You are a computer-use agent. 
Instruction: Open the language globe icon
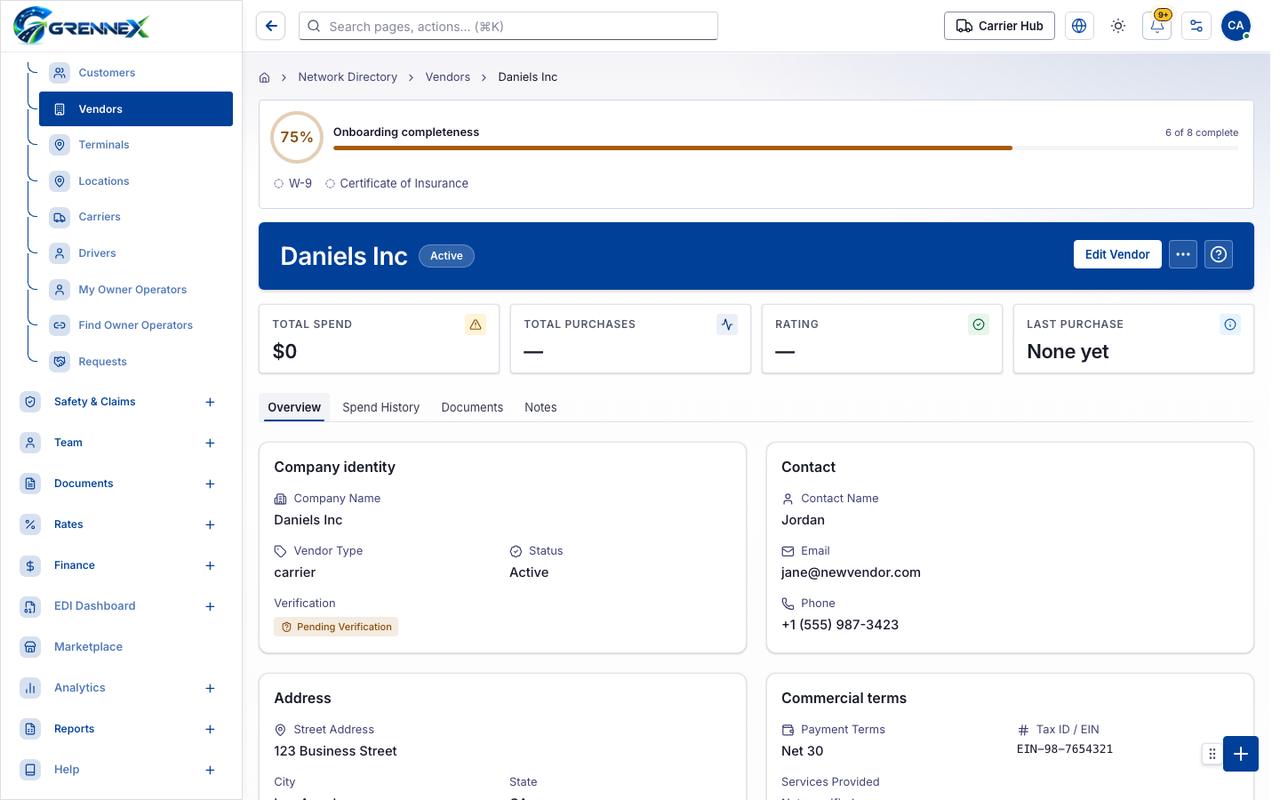click(1079, 26)
